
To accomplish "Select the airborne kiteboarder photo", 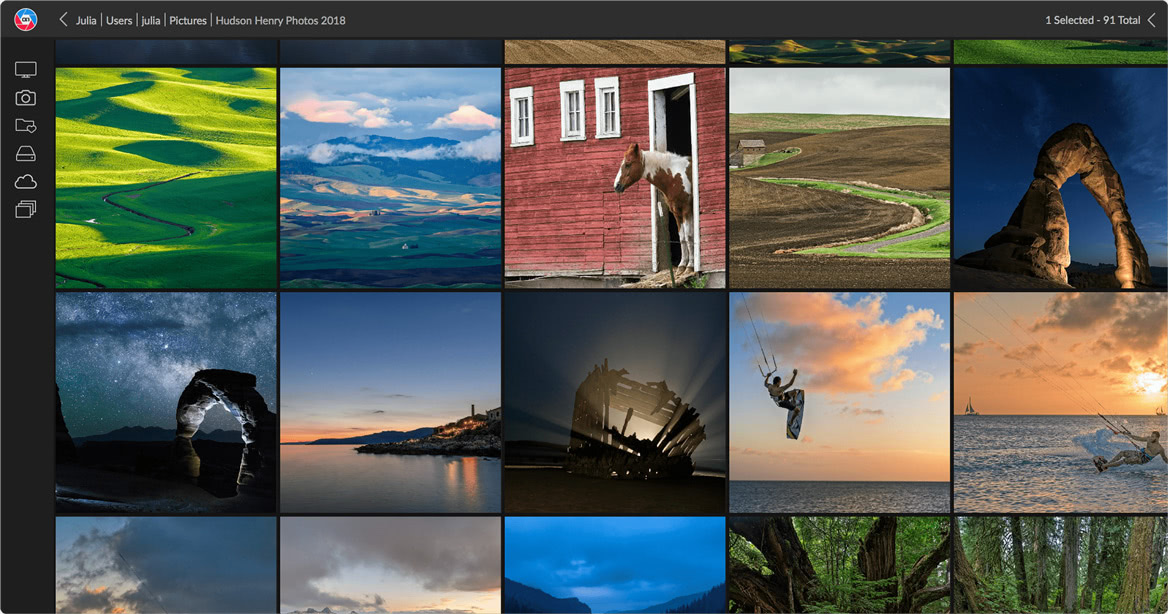I will 840,402.
